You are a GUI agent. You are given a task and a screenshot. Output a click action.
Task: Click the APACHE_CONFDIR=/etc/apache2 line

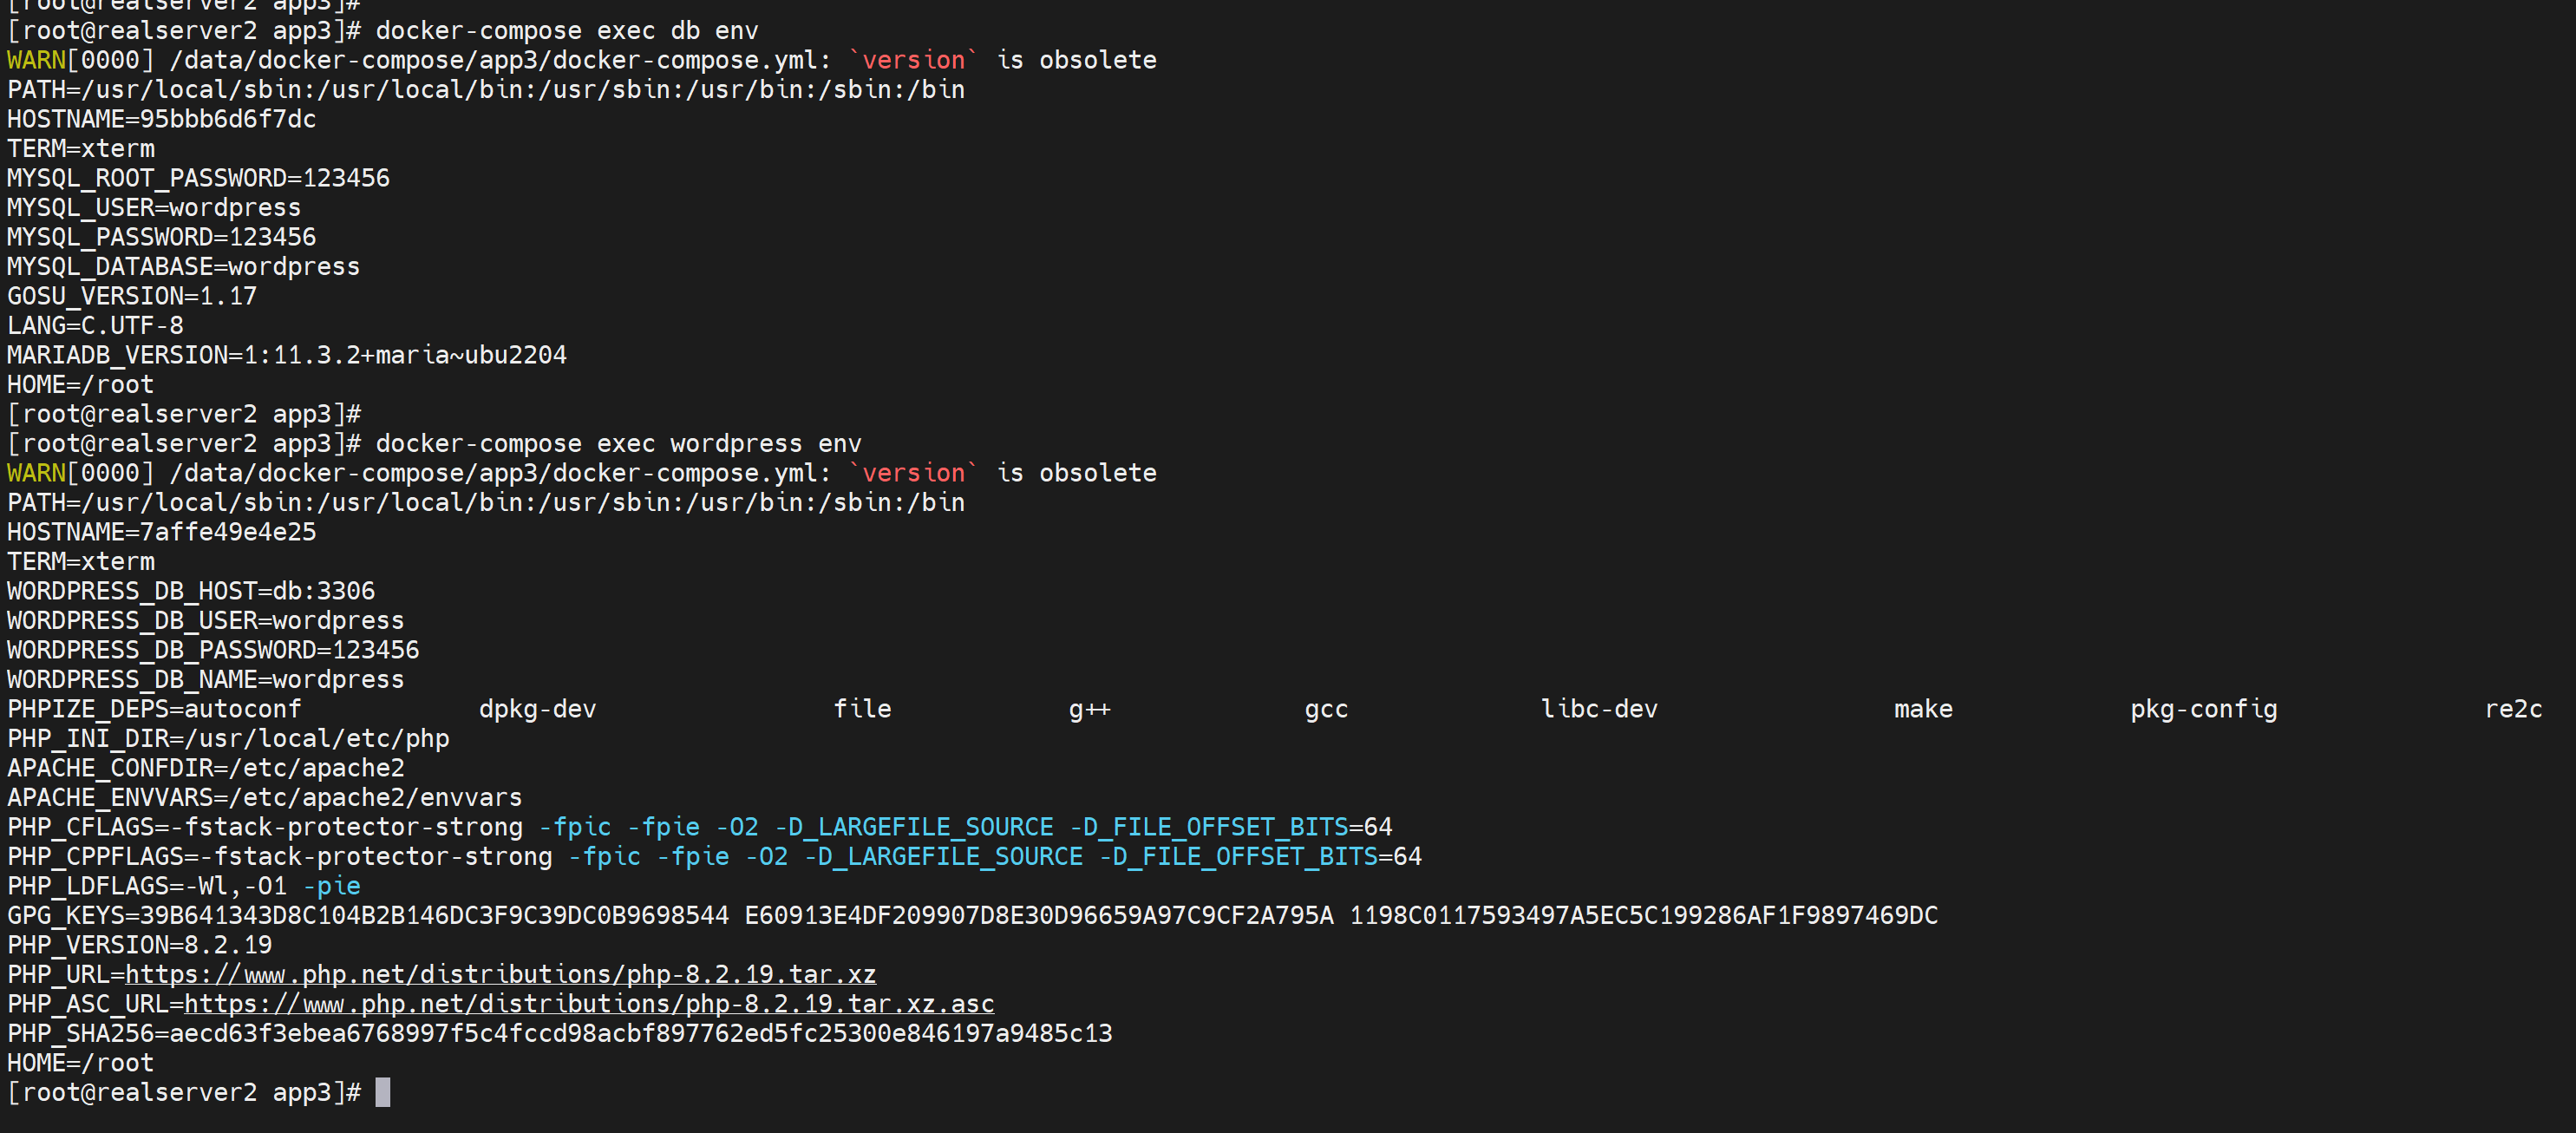(205, 768)
